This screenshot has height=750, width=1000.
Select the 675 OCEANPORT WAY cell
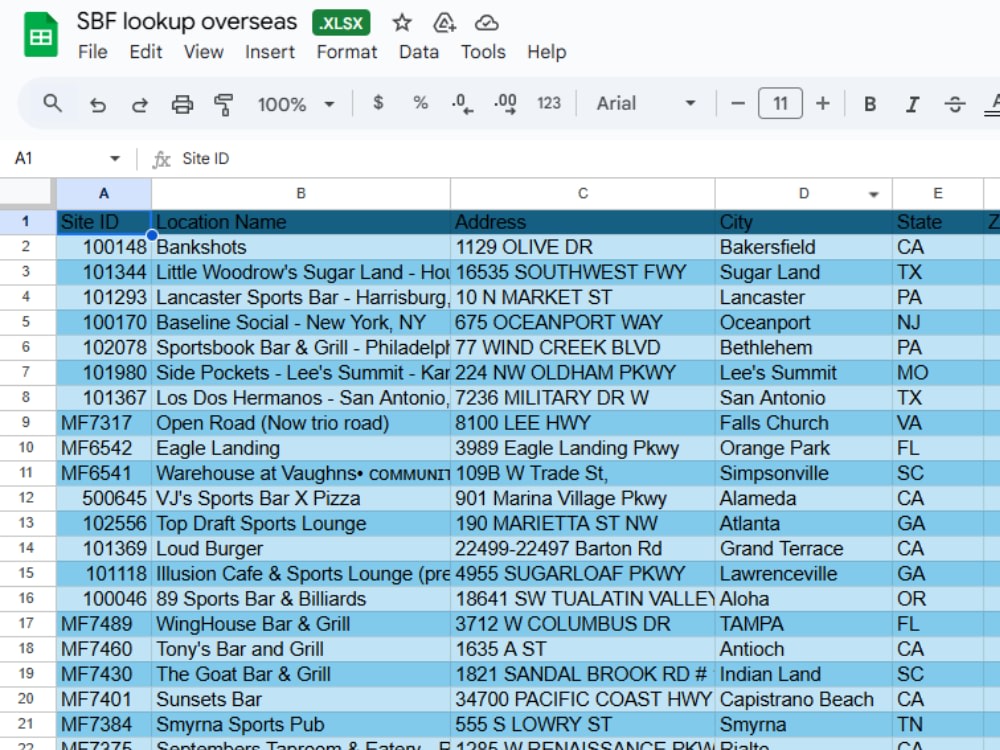point(583,323)
